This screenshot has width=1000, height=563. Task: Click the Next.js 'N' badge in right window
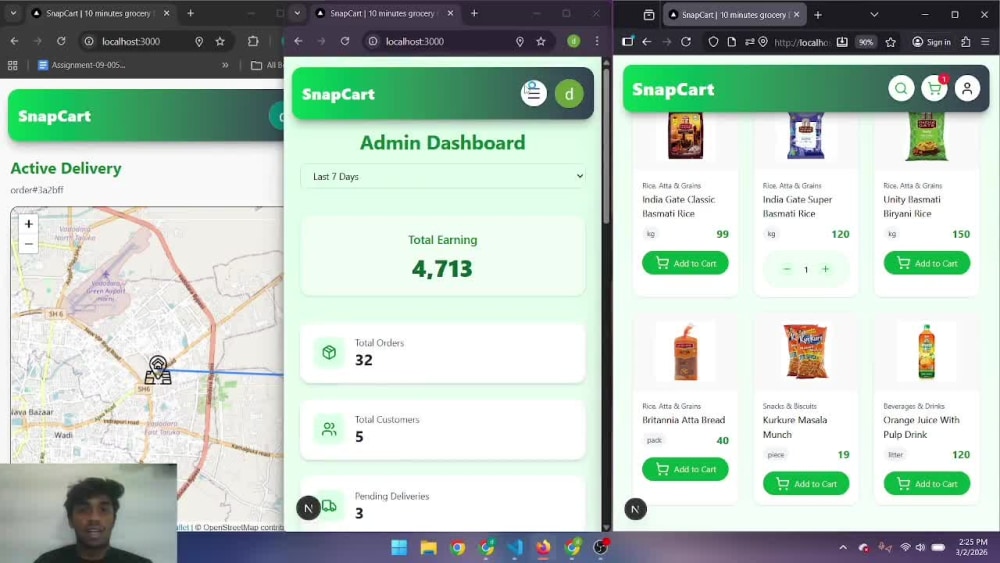[635, 509]
